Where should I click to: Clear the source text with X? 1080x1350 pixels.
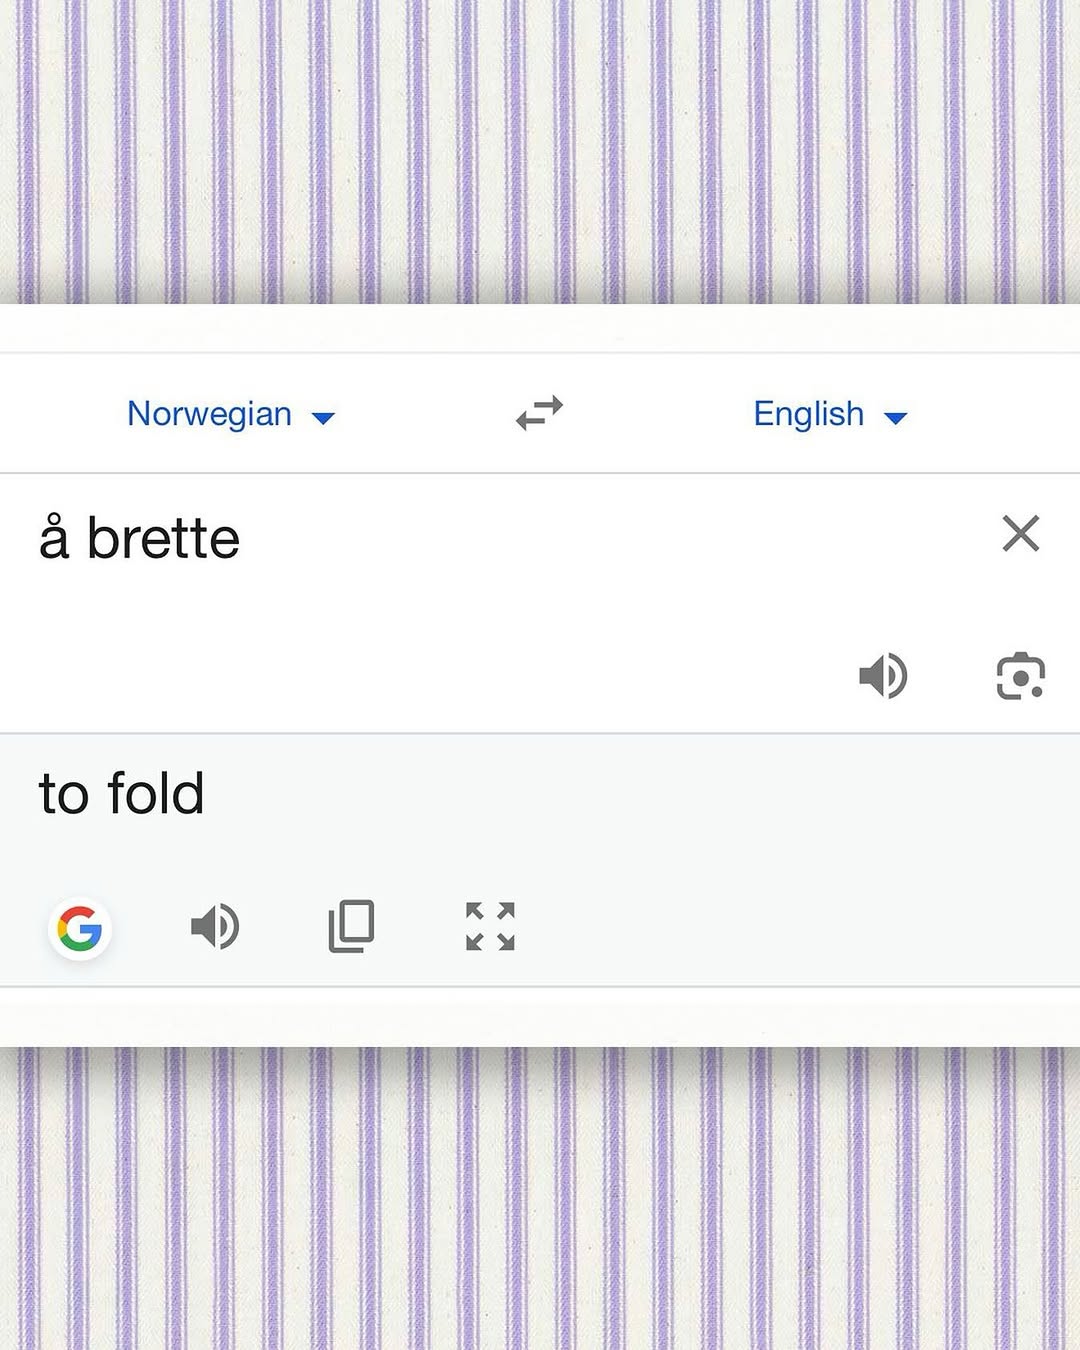1020,533
